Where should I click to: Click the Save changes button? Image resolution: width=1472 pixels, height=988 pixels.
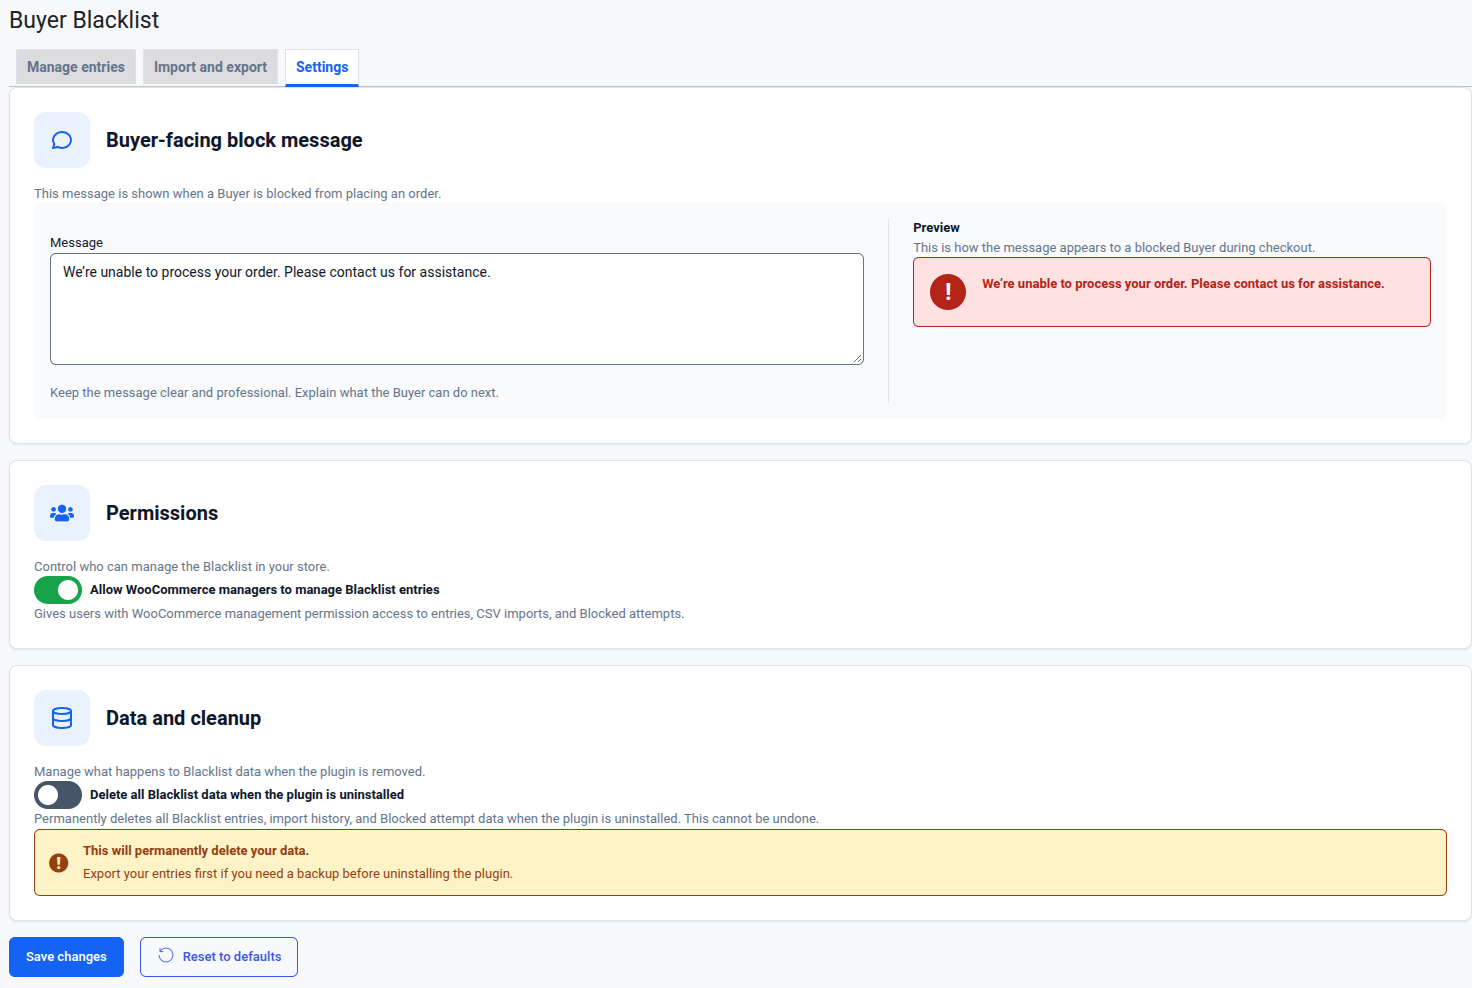[66, 957]
